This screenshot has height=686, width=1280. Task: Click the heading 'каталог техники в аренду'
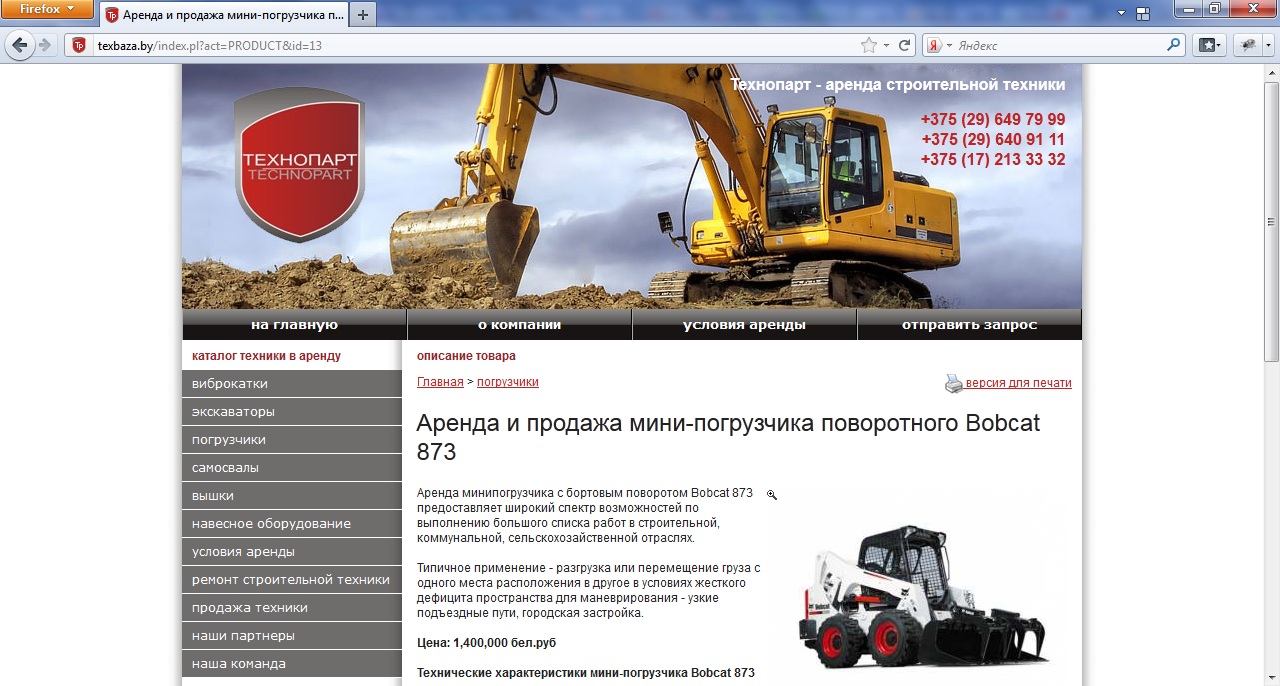tap(266, 356)
